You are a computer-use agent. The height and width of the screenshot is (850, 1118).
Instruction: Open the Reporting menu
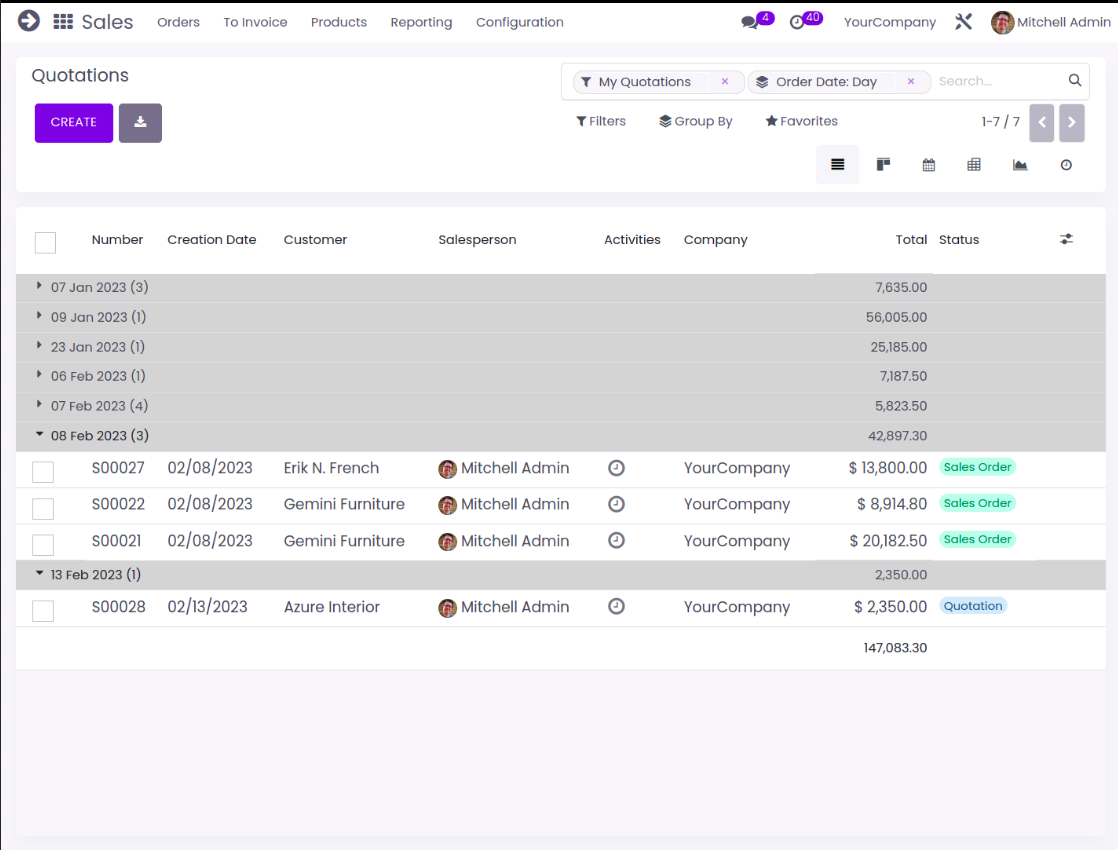pos(421,22)
